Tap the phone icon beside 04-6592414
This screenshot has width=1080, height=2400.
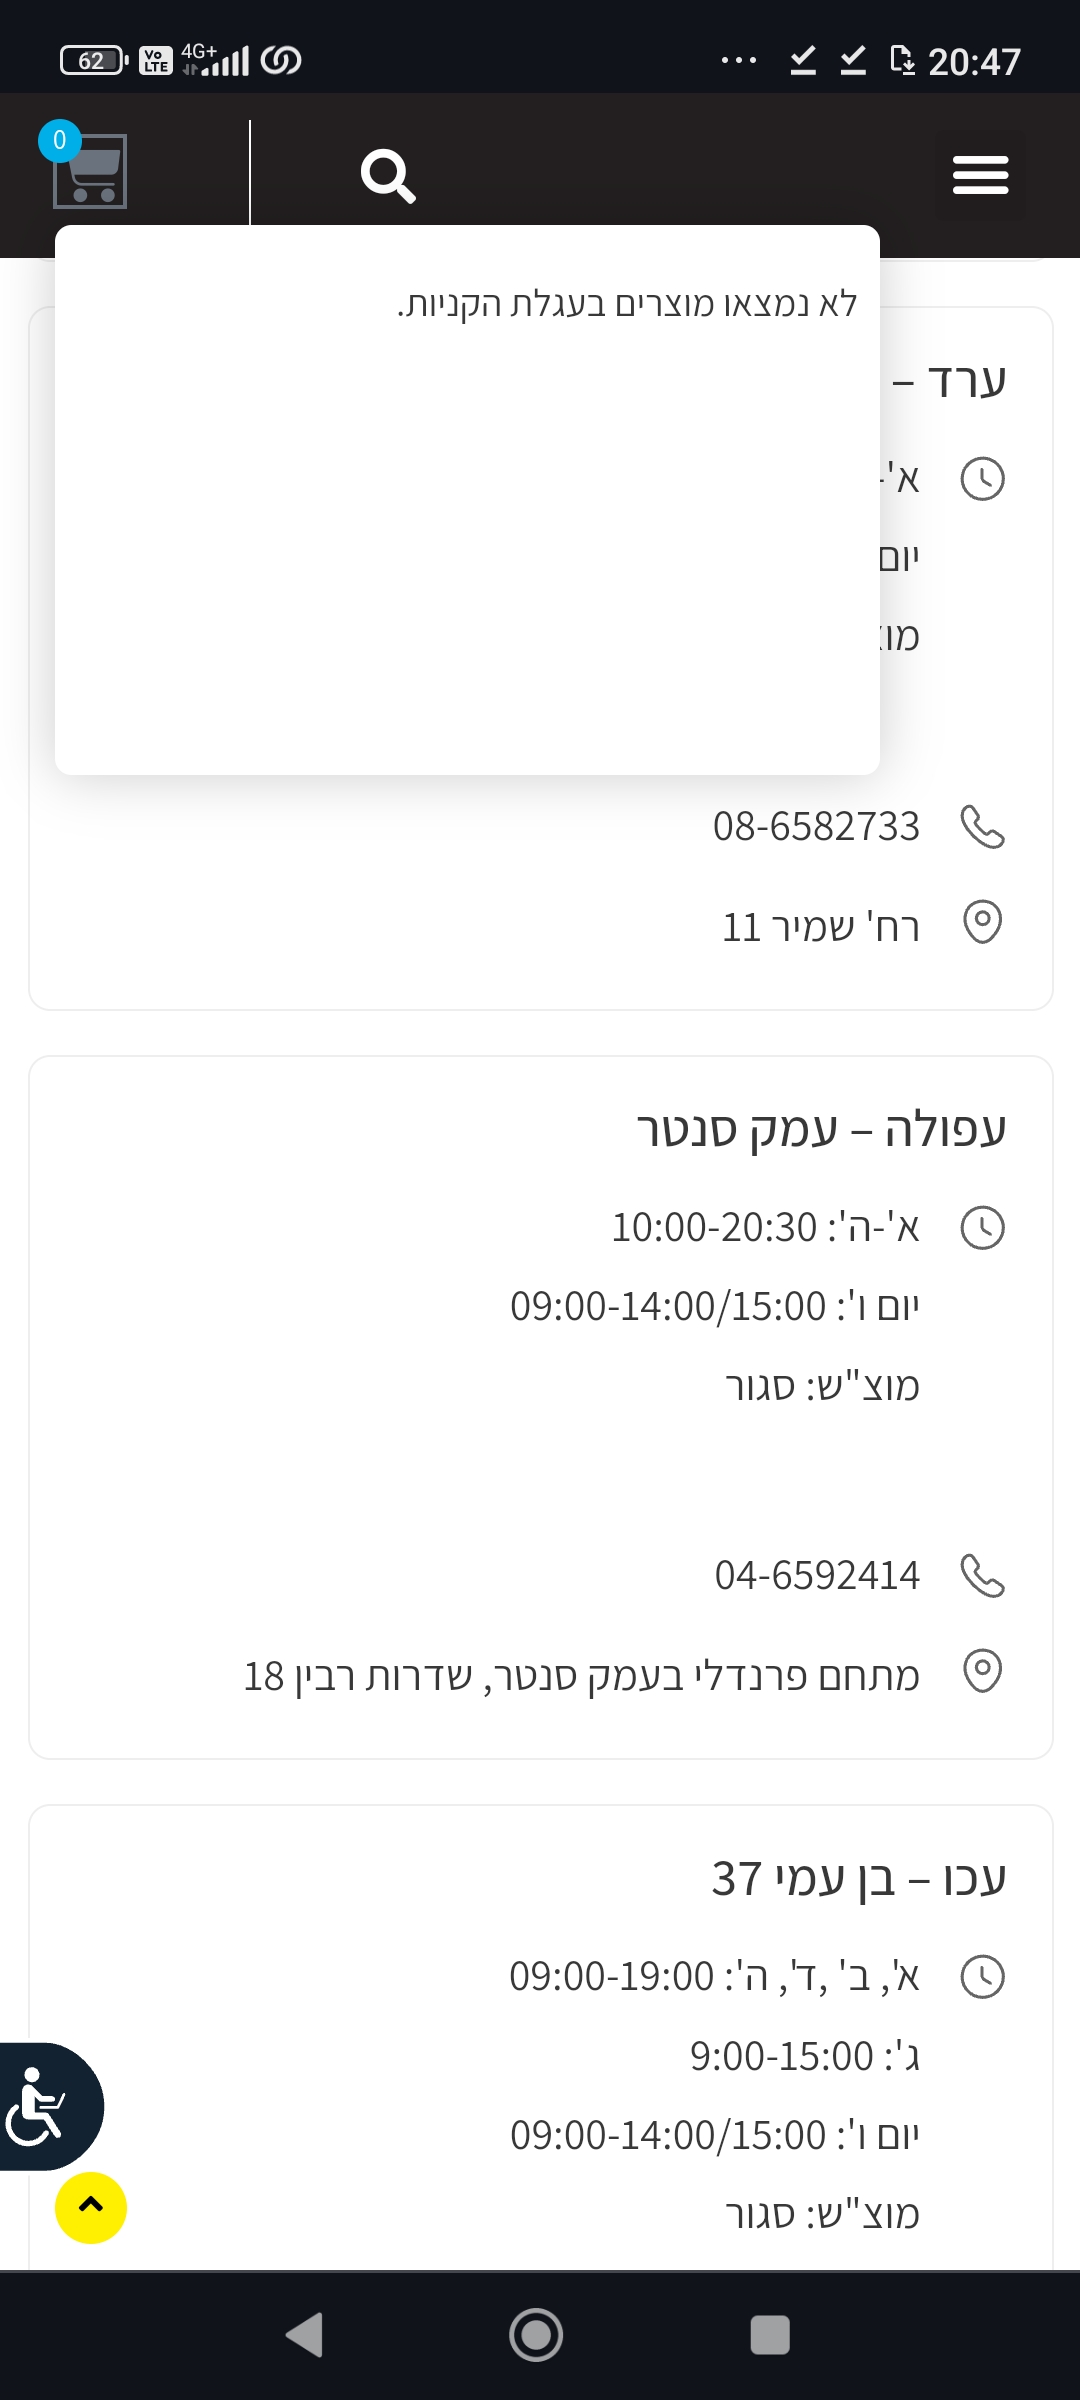[x=982, y=1576]
